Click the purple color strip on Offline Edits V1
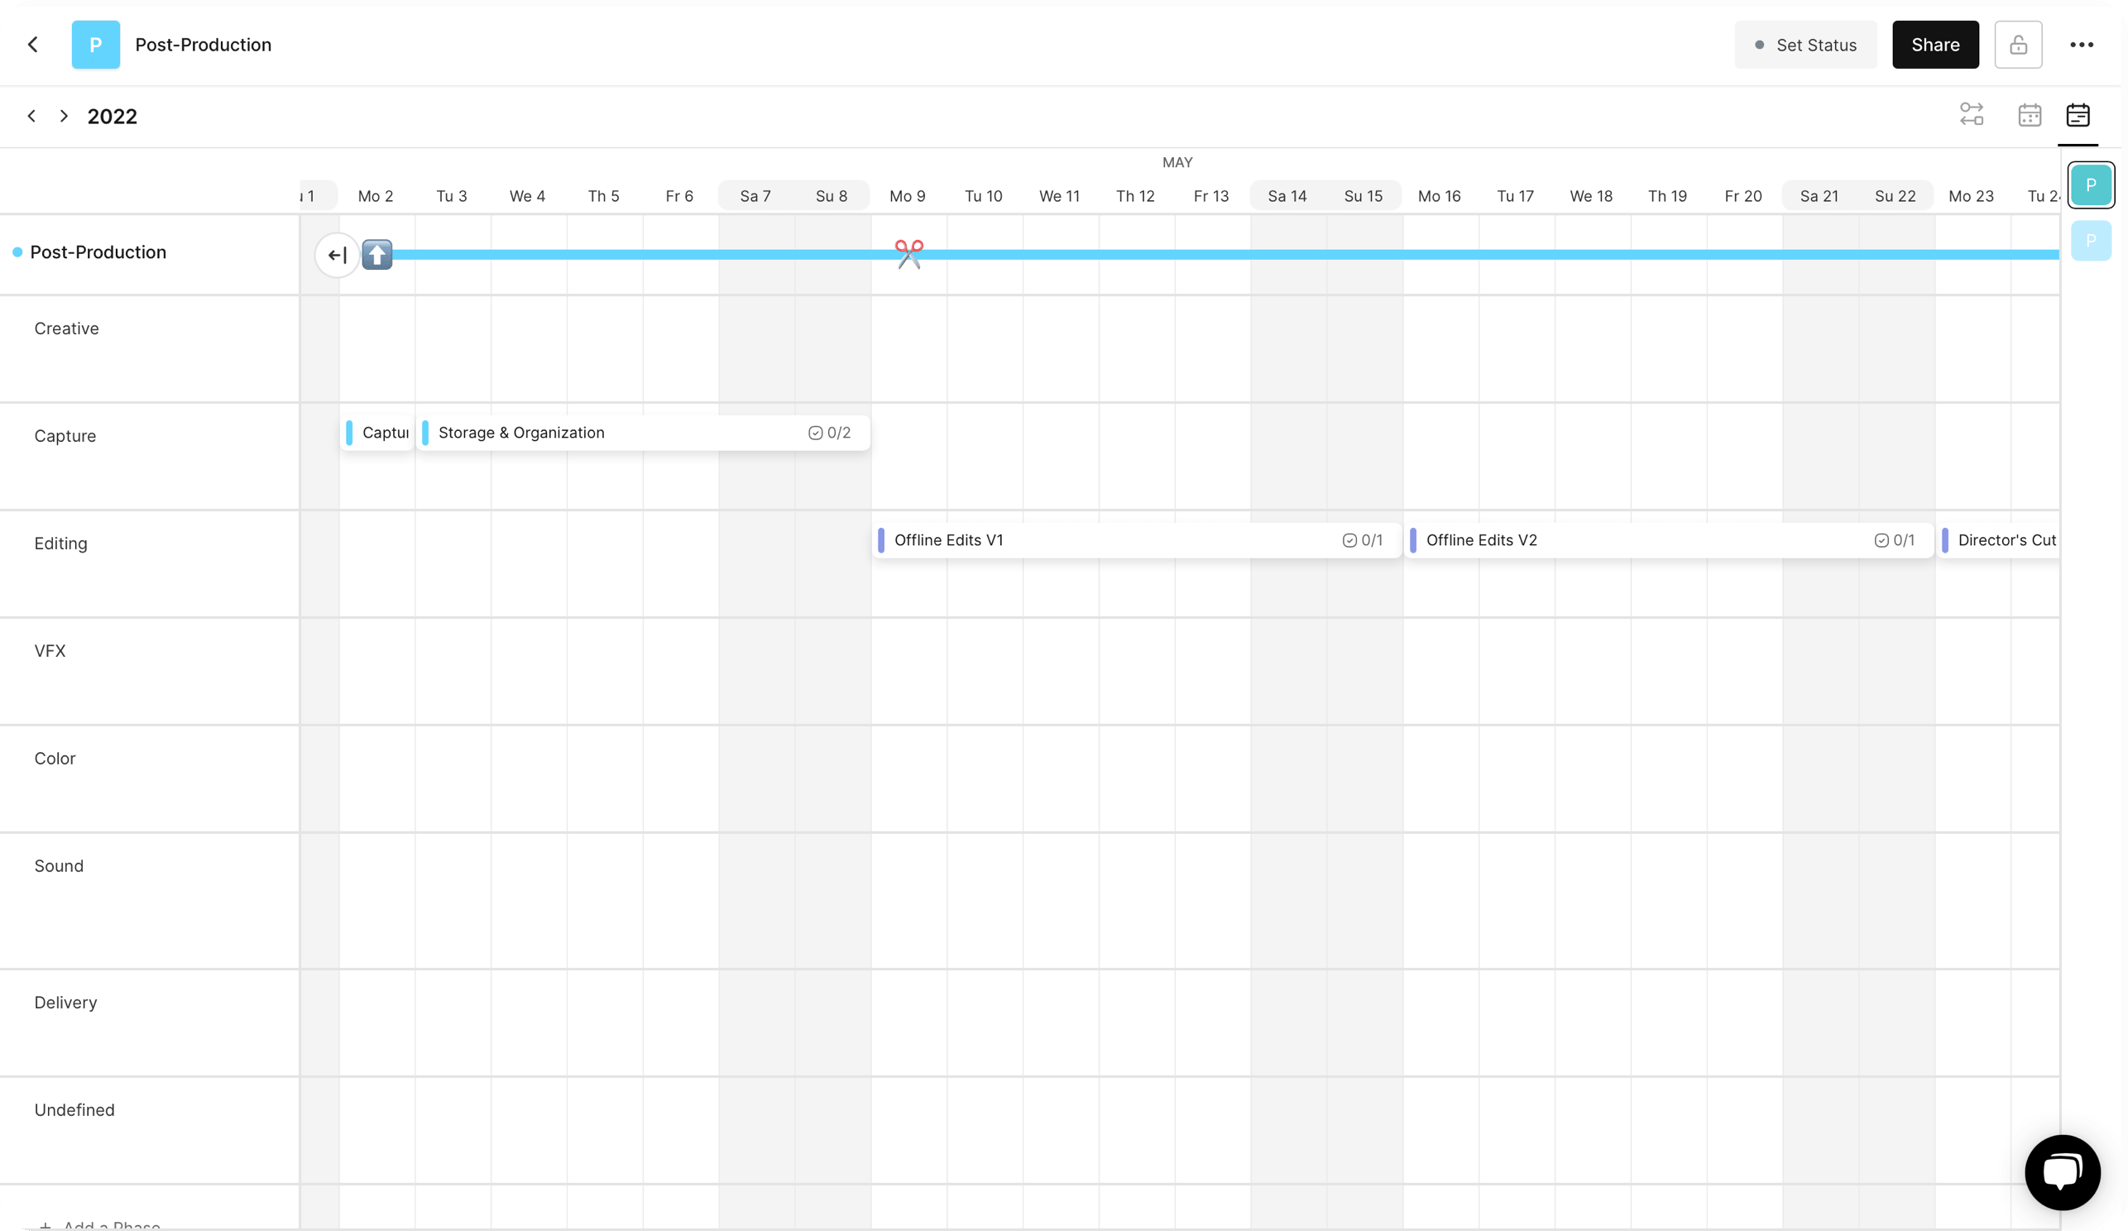2128x1231 pixels. pos(881,540)
